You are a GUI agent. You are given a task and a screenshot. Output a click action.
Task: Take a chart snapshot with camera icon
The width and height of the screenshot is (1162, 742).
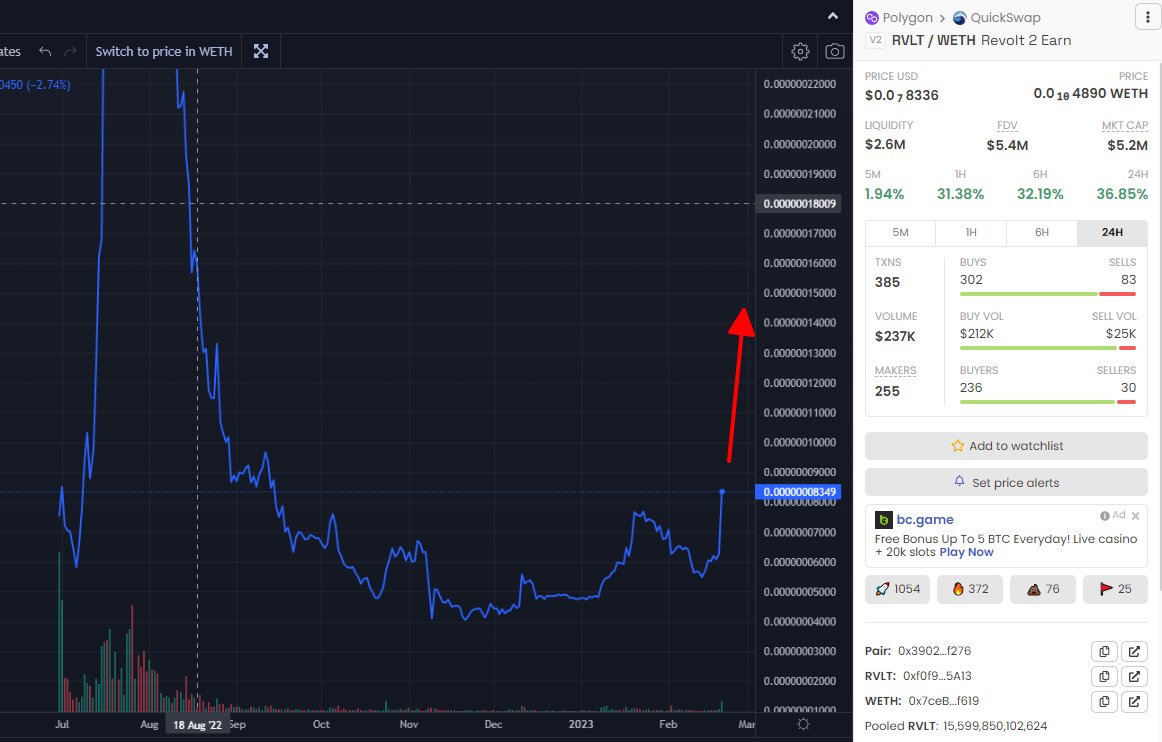tap(835, 51)
